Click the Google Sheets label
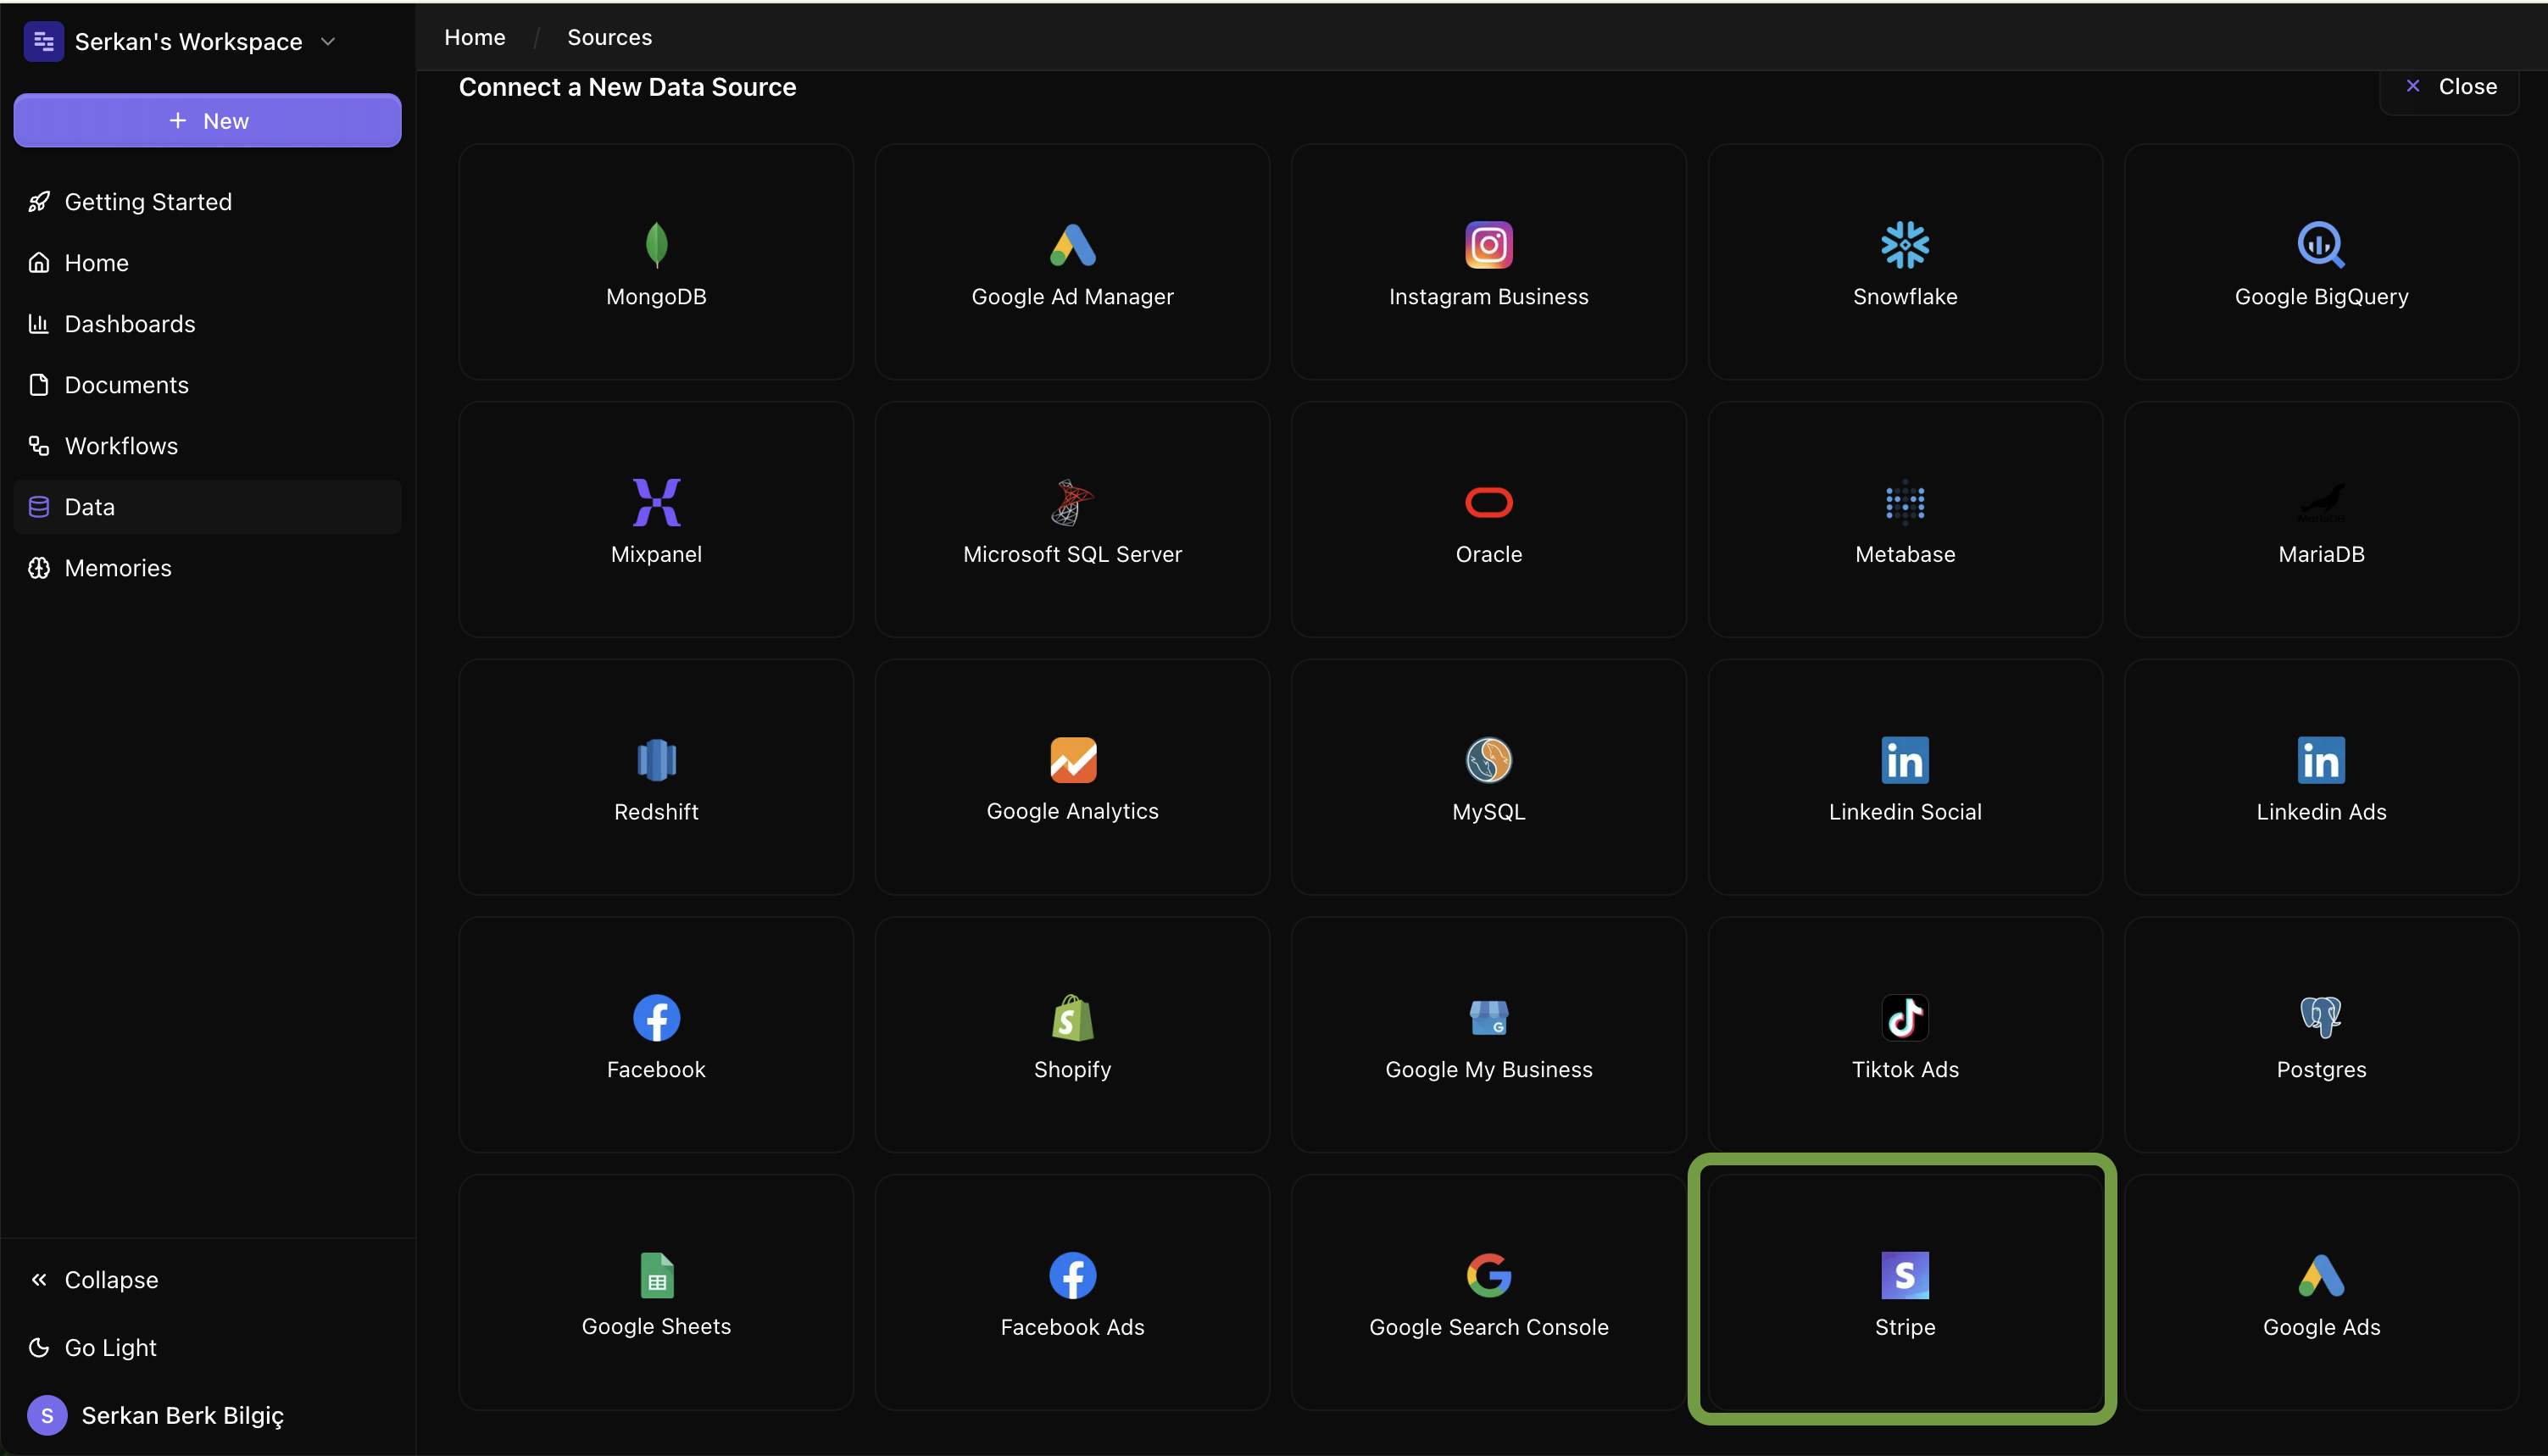2548x1456 pixels. pyautogui.click(x=656, y=1326)
